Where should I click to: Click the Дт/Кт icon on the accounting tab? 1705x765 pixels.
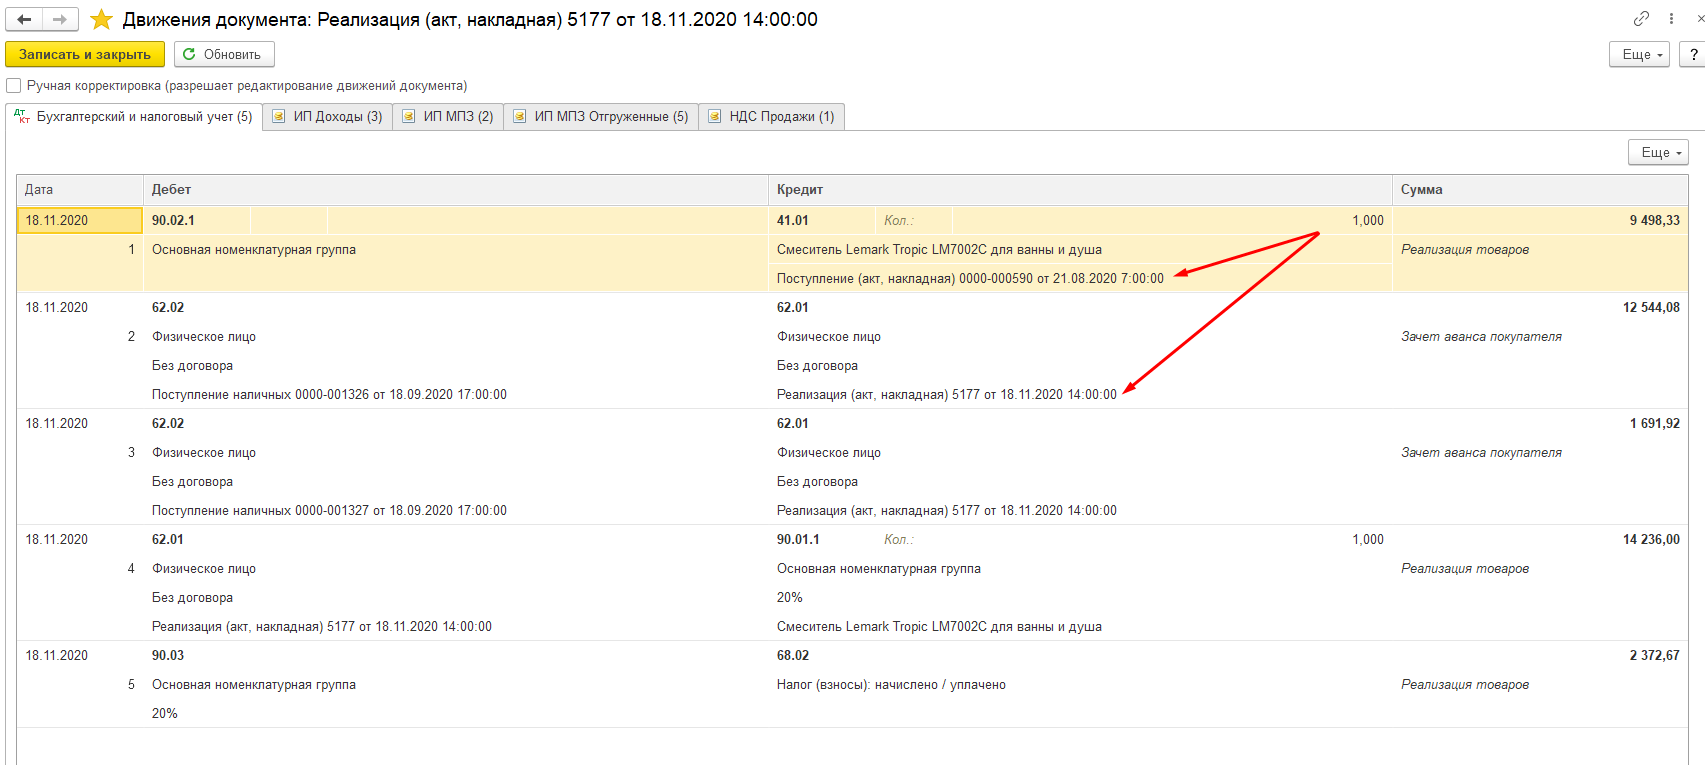pos(22,117)
